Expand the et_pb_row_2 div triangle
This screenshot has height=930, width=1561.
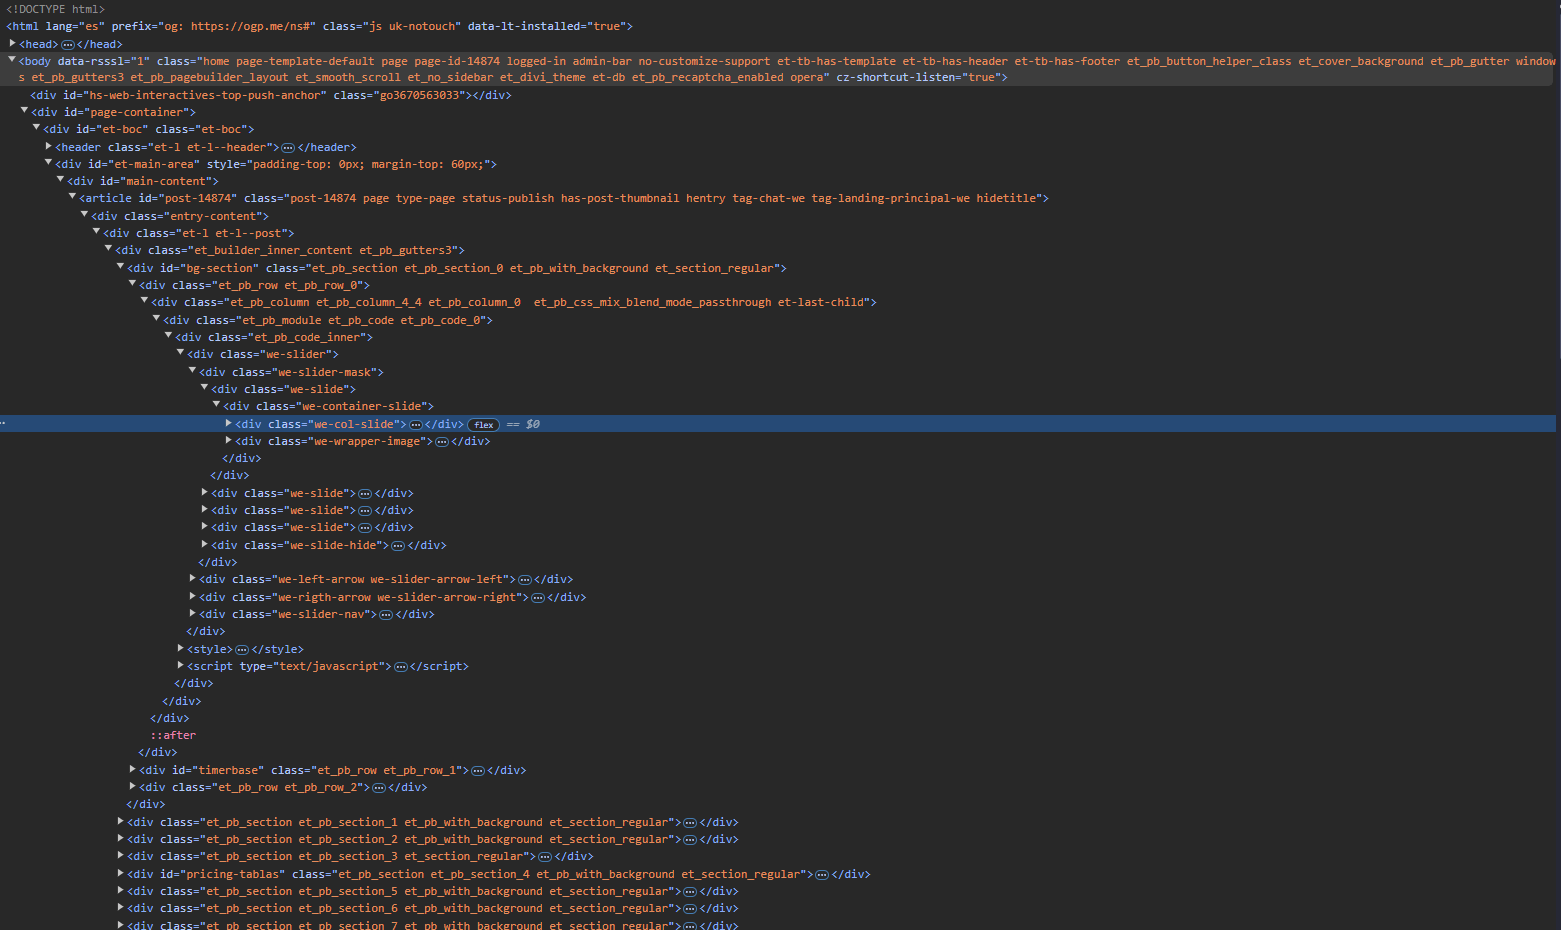[133, 786]
